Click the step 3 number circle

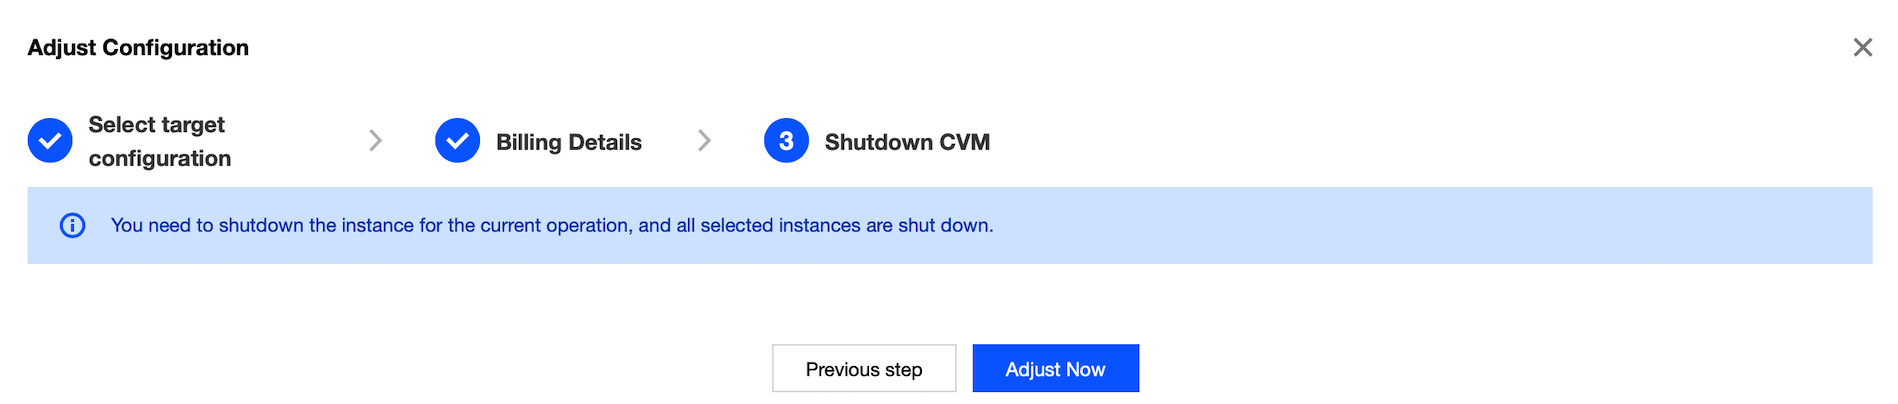tap(786, 141)
